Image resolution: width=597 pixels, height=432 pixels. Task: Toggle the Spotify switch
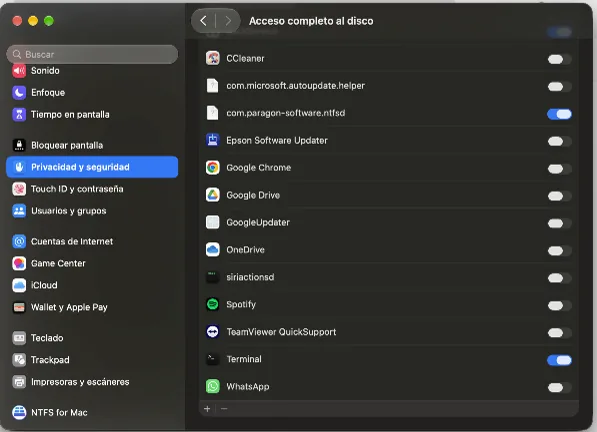click(x=559, y=305)
